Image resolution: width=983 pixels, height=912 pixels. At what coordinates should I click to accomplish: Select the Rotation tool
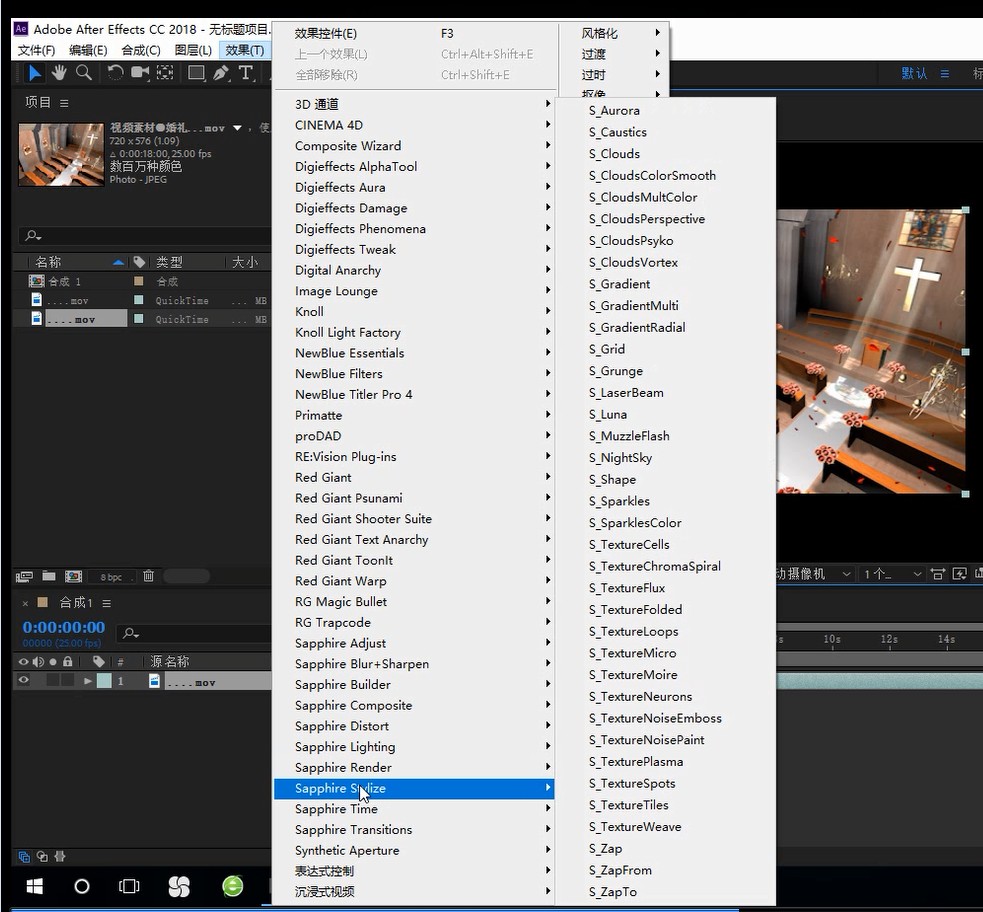pyautogui.click(x=115, y=73)
